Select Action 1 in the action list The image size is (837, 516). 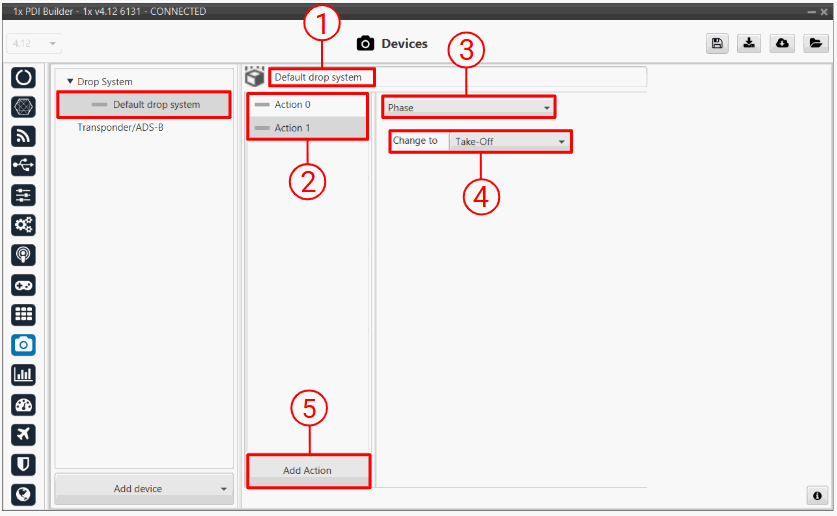point(307,128)
